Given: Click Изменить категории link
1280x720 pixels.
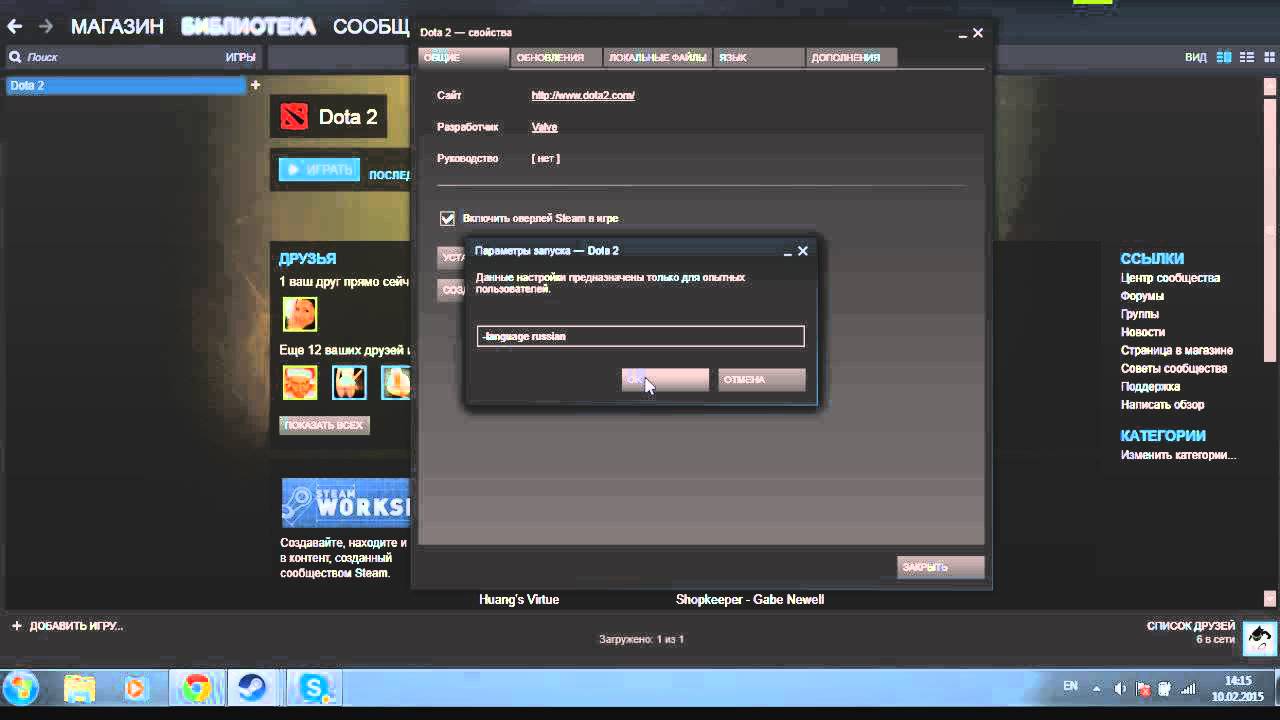Looking at the screenshot, I should click(1178, 455).
